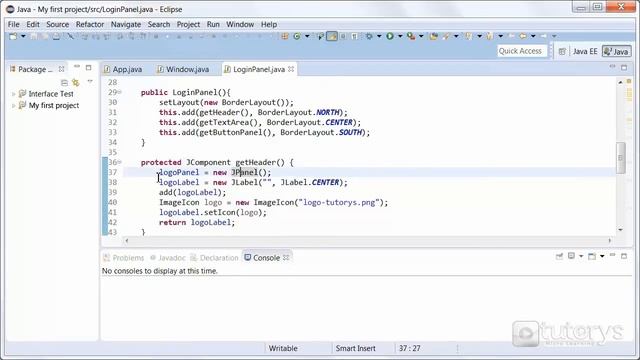Toggle Mark Occurrences highlighted toolbar button
Image resolution: width=640 pixels, height=360 pixels.
pos(332,36)
